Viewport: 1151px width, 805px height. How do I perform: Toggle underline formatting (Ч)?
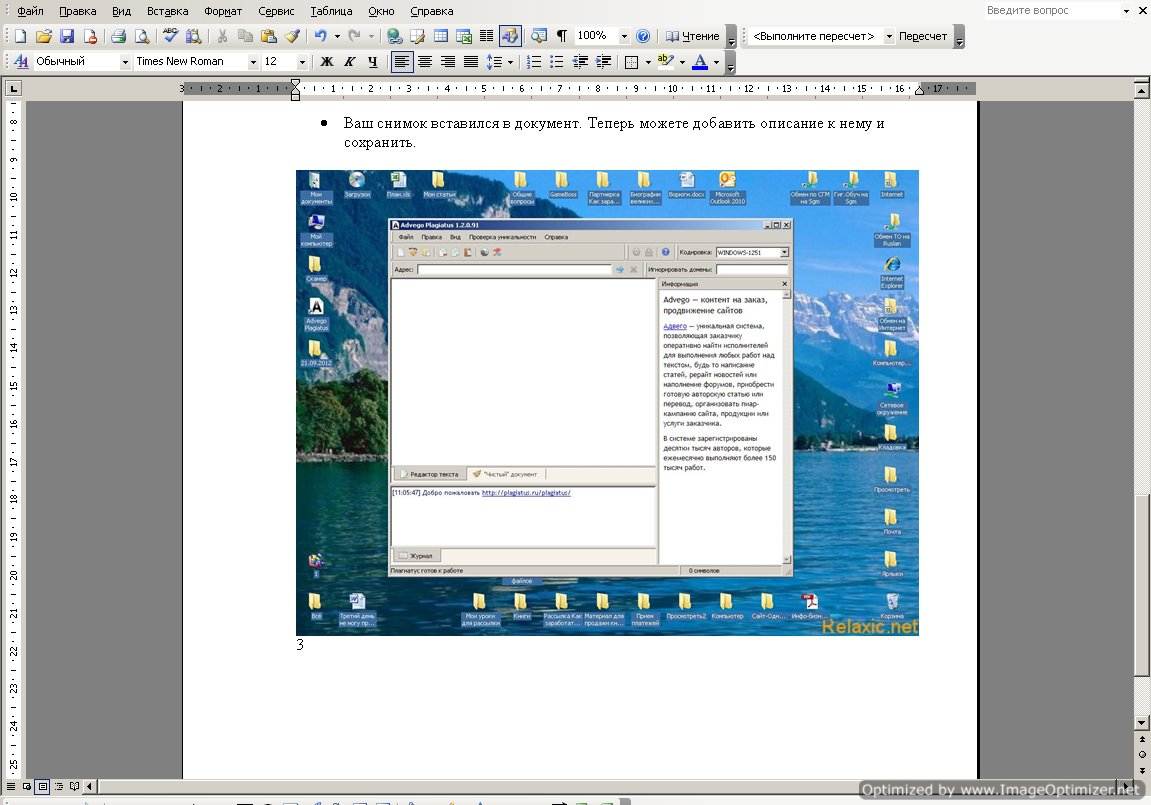click(373, 62)
